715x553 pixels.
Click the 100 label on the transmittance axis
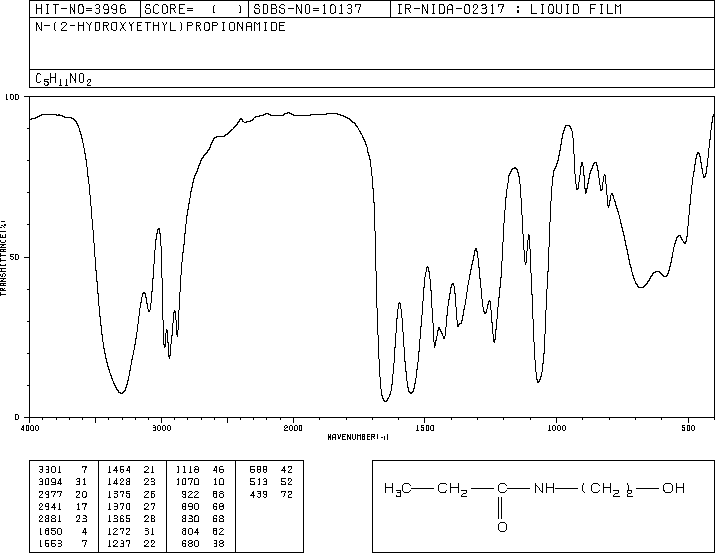click(x=12, y=97)
